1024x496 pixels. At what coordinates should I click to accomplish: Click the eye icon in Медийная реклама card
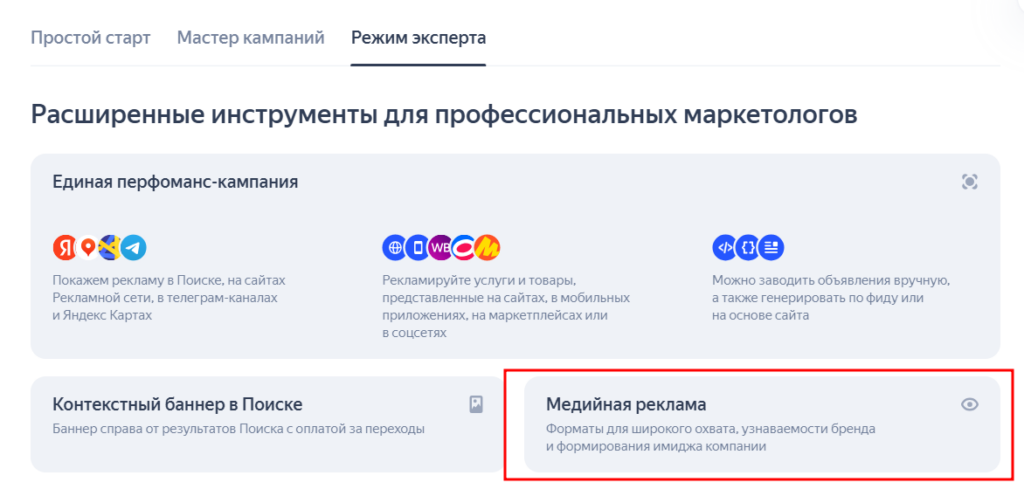coord(968,404)
